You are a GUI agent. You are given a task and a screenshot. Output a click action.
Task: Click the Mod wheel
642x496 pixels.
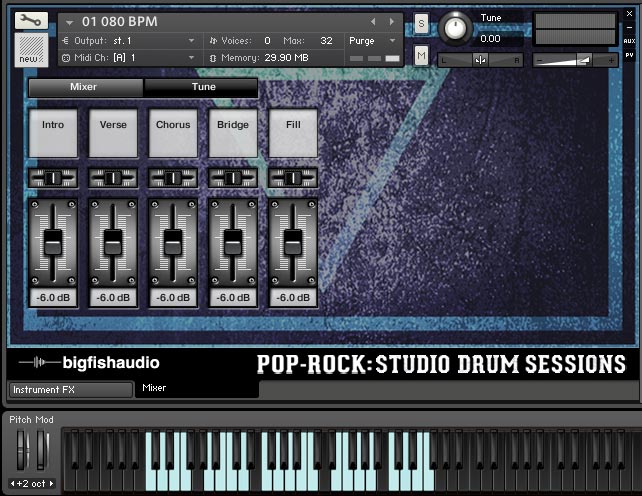point(42,449)
